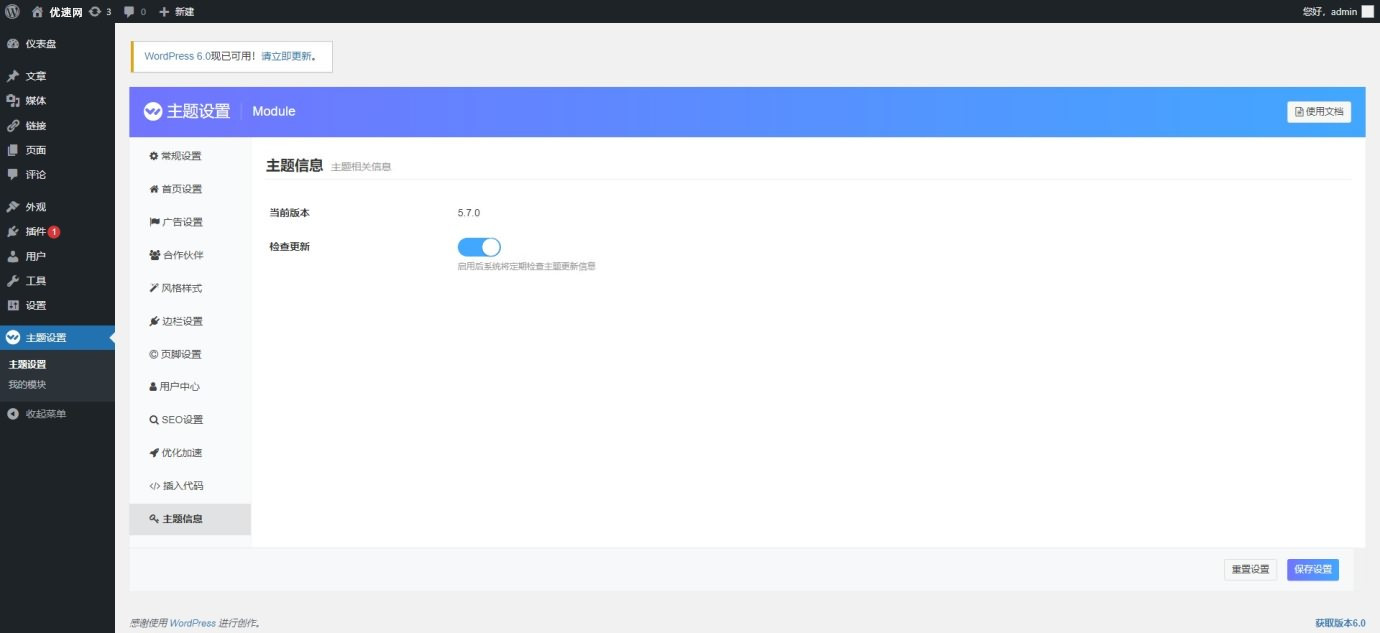
Task: Open 工具 tools menu
Action: pyautogui.click(x=57, y=281)
